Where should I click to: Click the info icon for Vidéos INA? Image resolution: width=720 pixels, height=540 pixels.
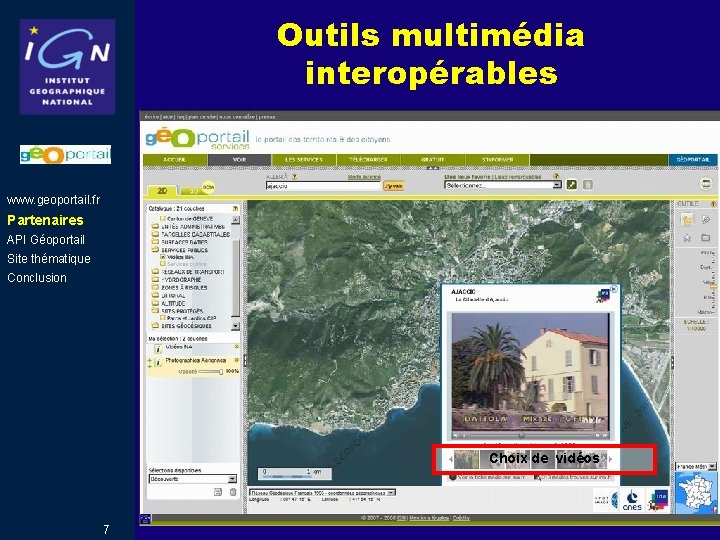[158, 349]
